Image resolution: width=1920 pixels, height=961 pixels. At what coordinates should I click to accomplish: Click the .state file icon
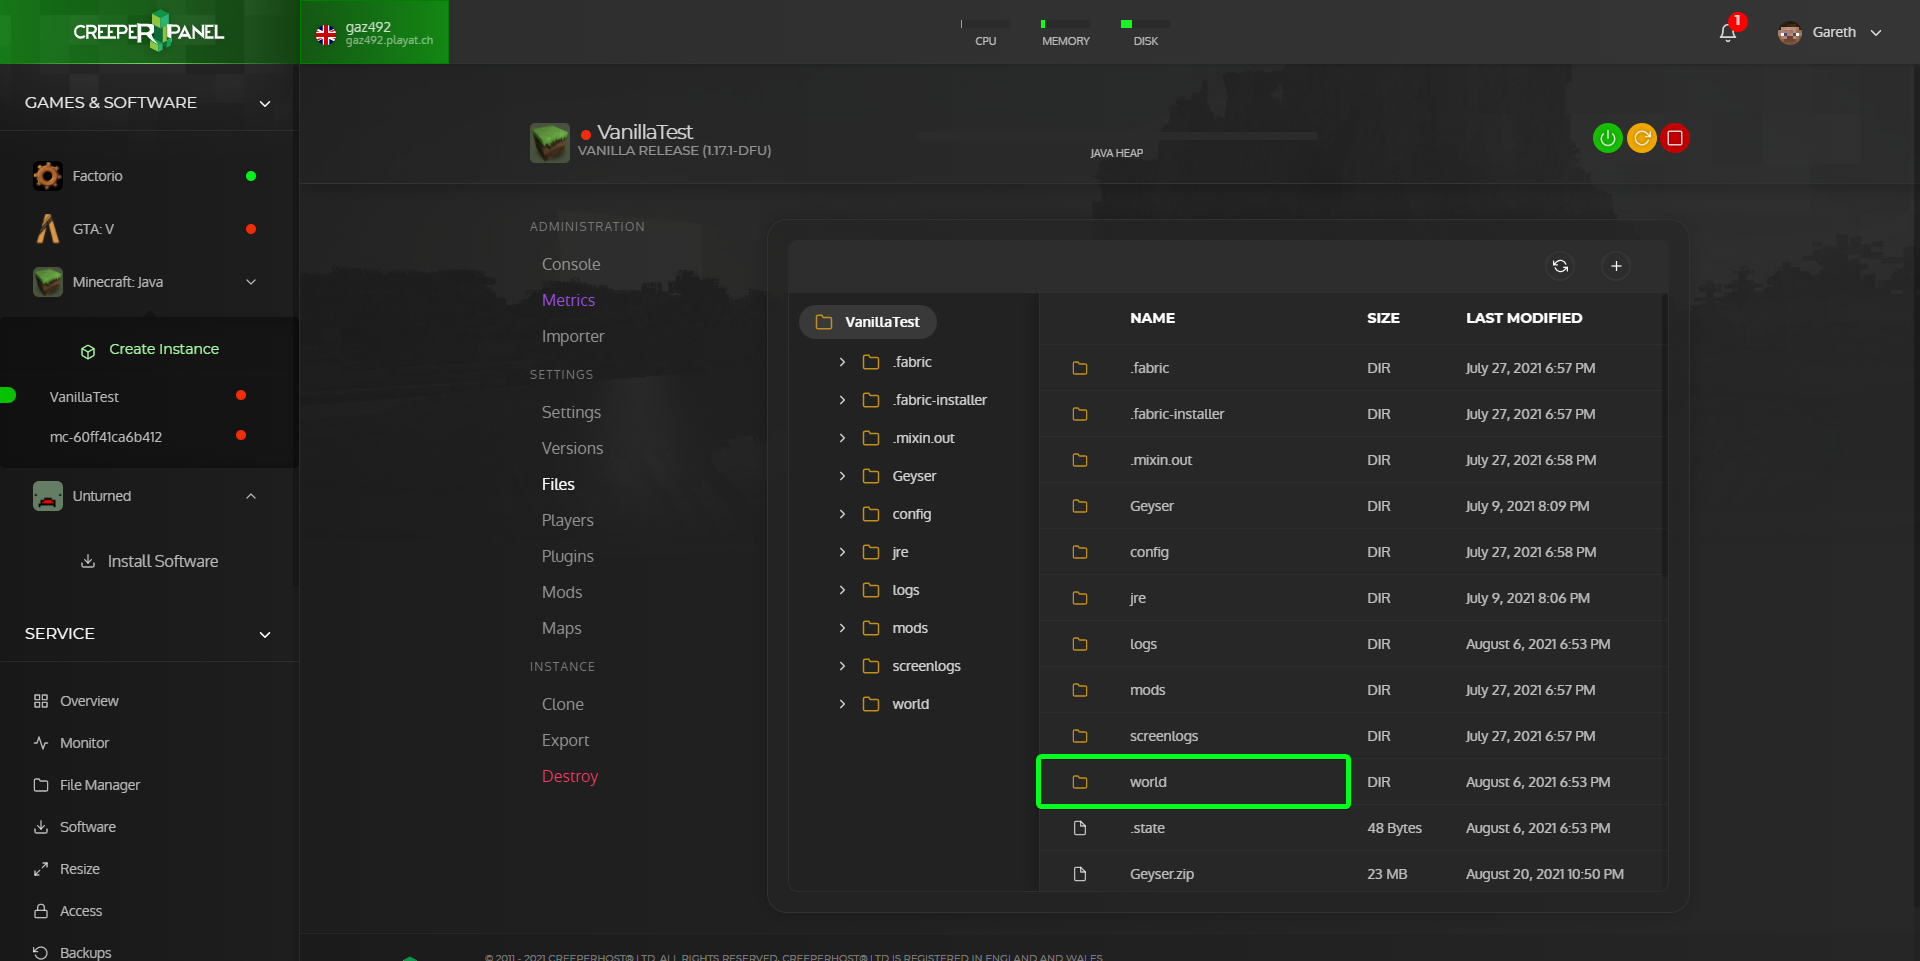pos(1080,828)
